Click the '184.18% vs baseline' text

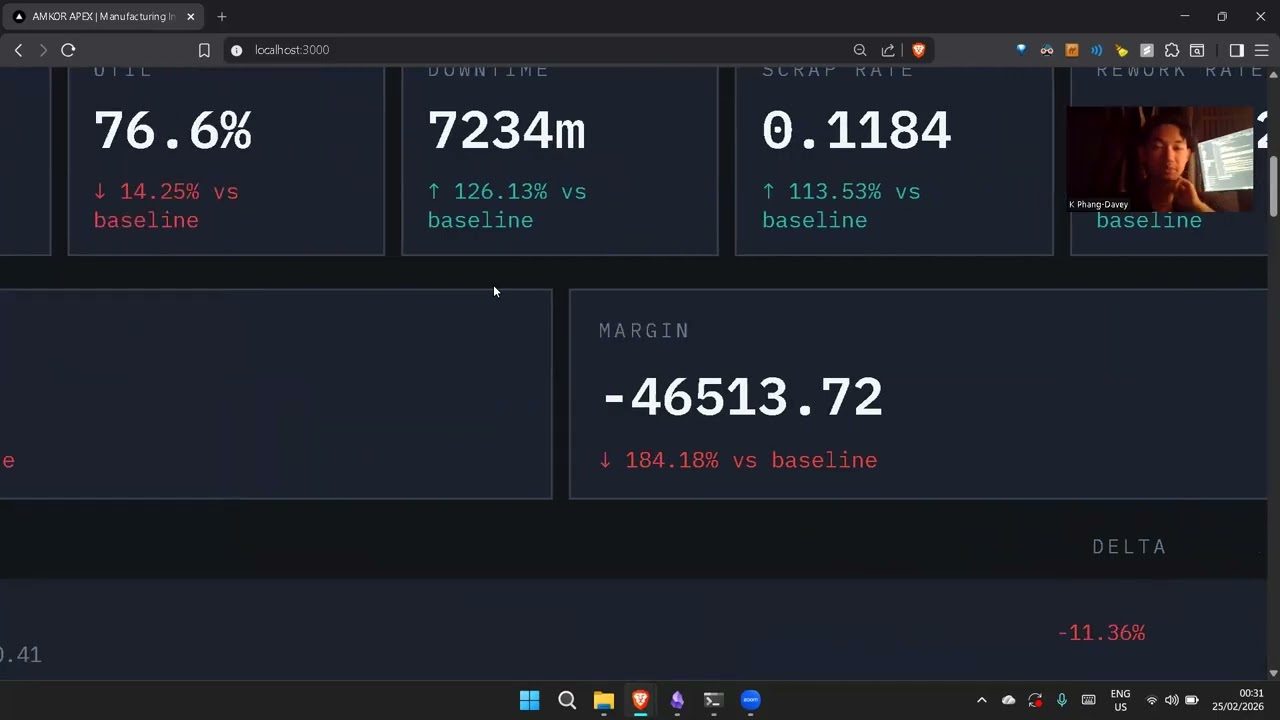click(751, 460)
